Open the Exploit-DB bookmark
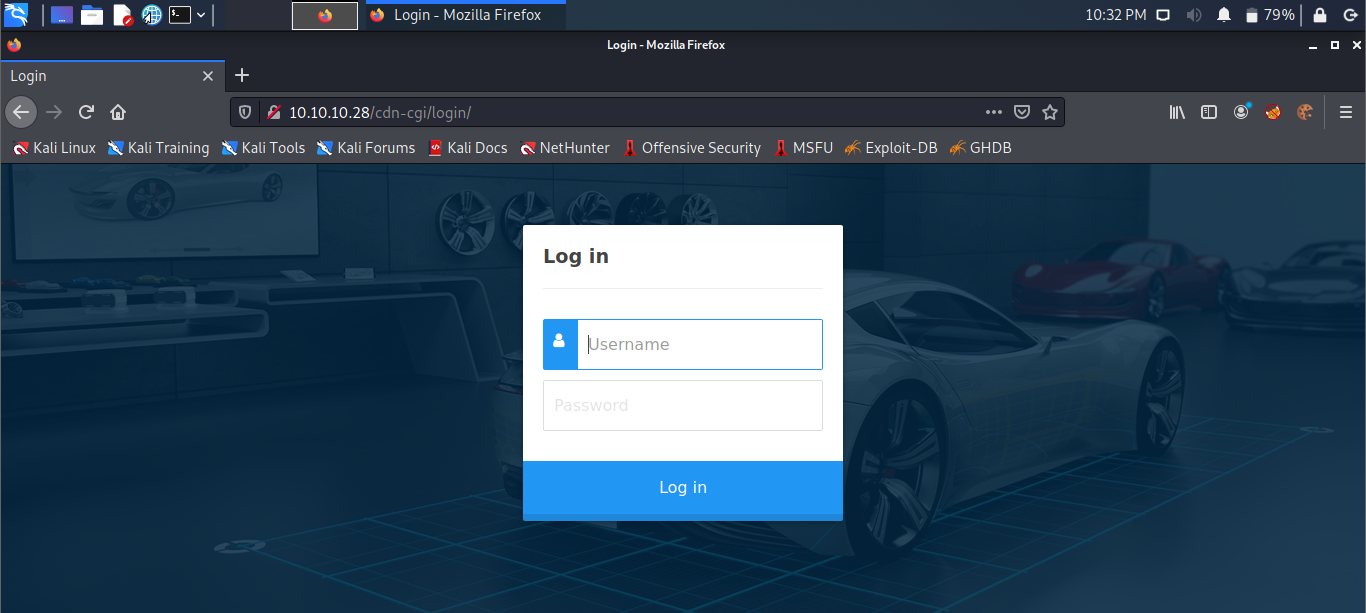 [x=891, y=148]
